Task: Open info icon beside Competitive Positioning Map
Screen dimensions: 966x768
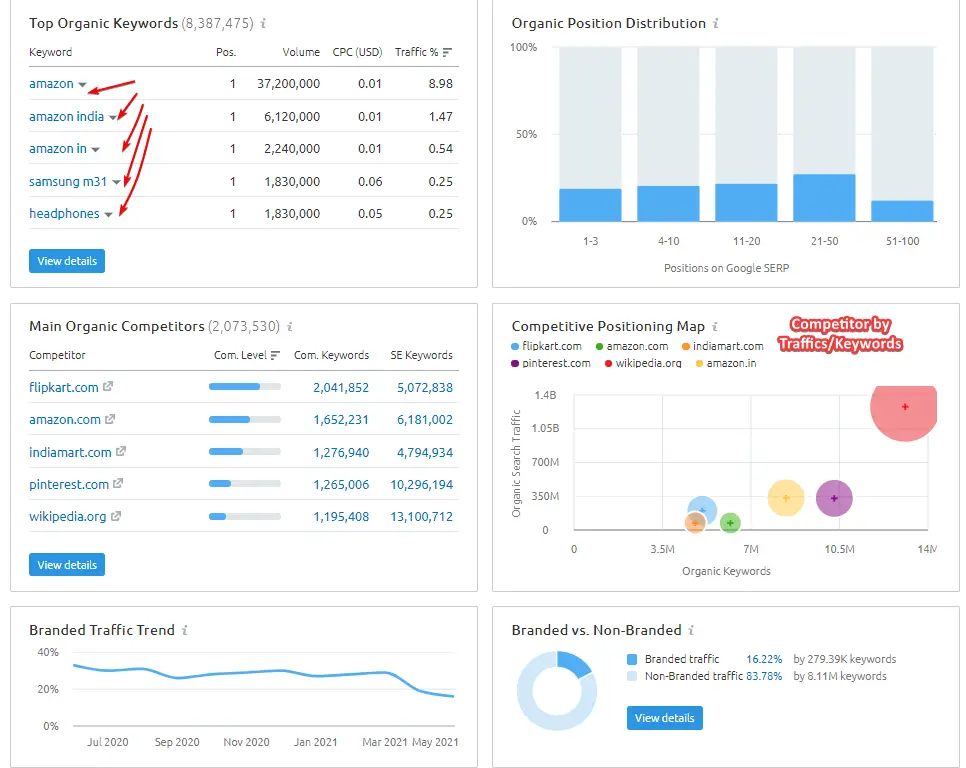Action: pos(715,326)
